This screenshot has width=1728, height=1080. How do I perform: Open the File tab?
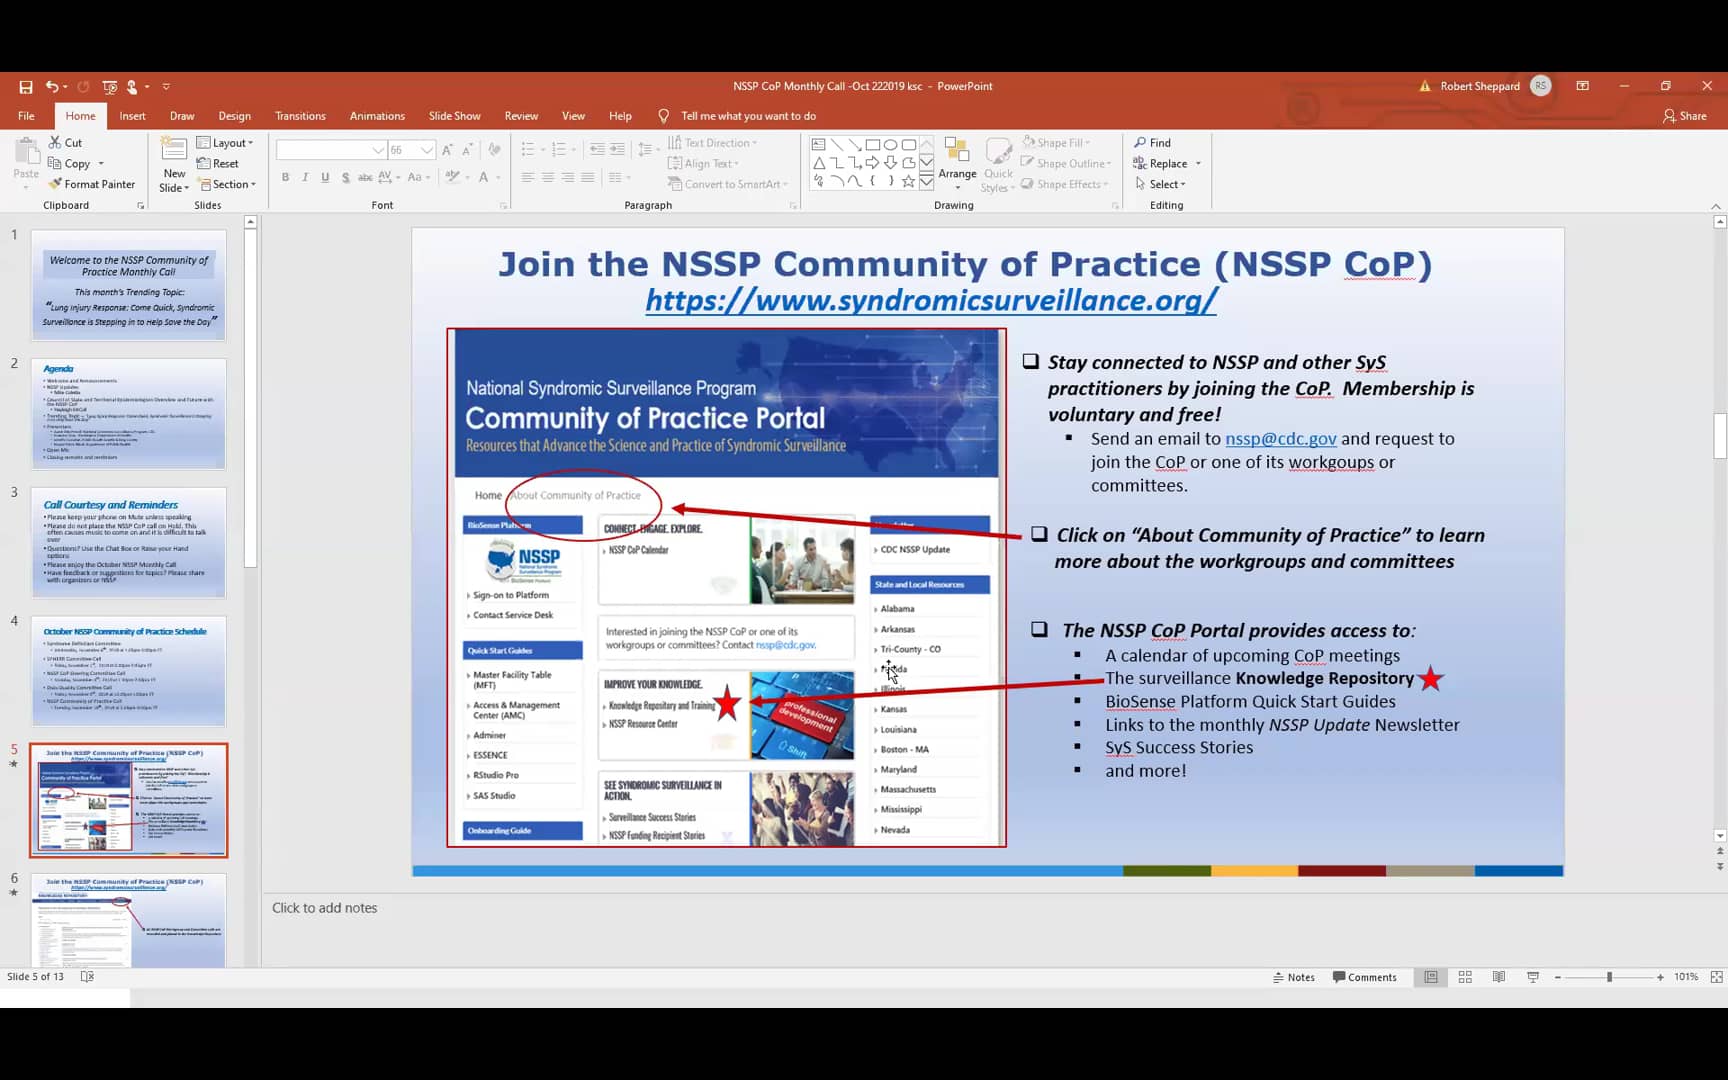(26, 116)
